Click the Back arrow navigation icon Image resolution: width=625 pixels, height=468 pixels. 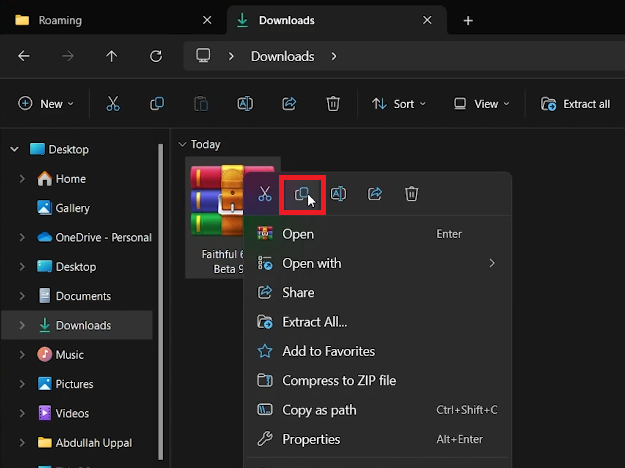pyautogui.click(x=24, y=56)
